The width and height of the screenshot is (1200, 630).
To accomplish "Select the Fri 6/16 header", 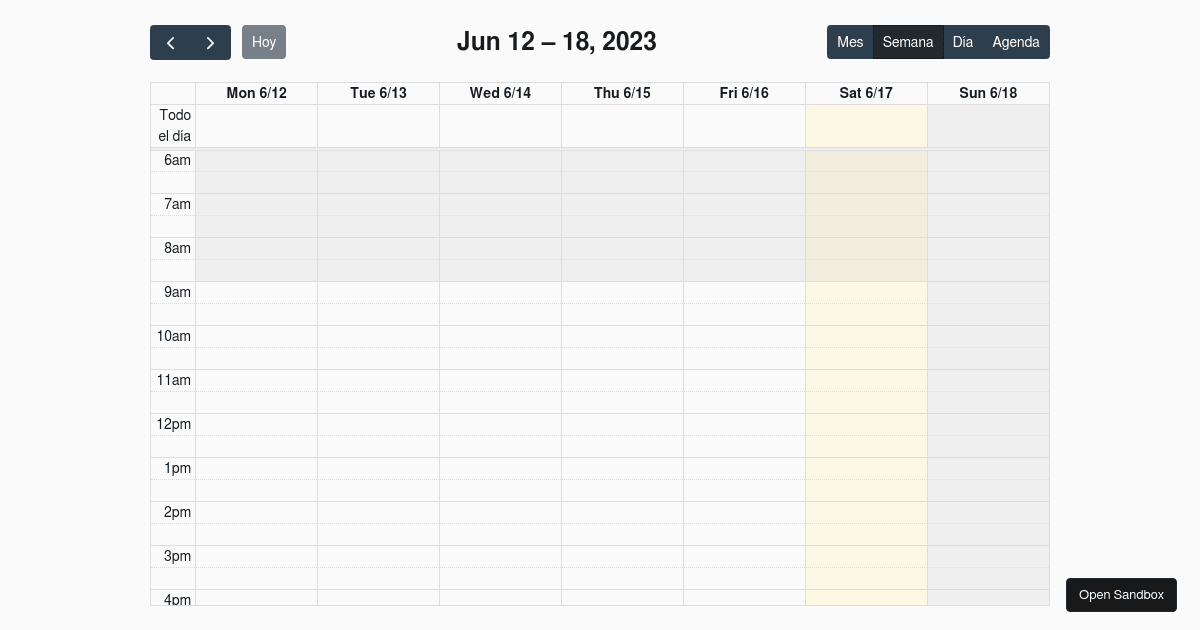I will coord(744,93).
